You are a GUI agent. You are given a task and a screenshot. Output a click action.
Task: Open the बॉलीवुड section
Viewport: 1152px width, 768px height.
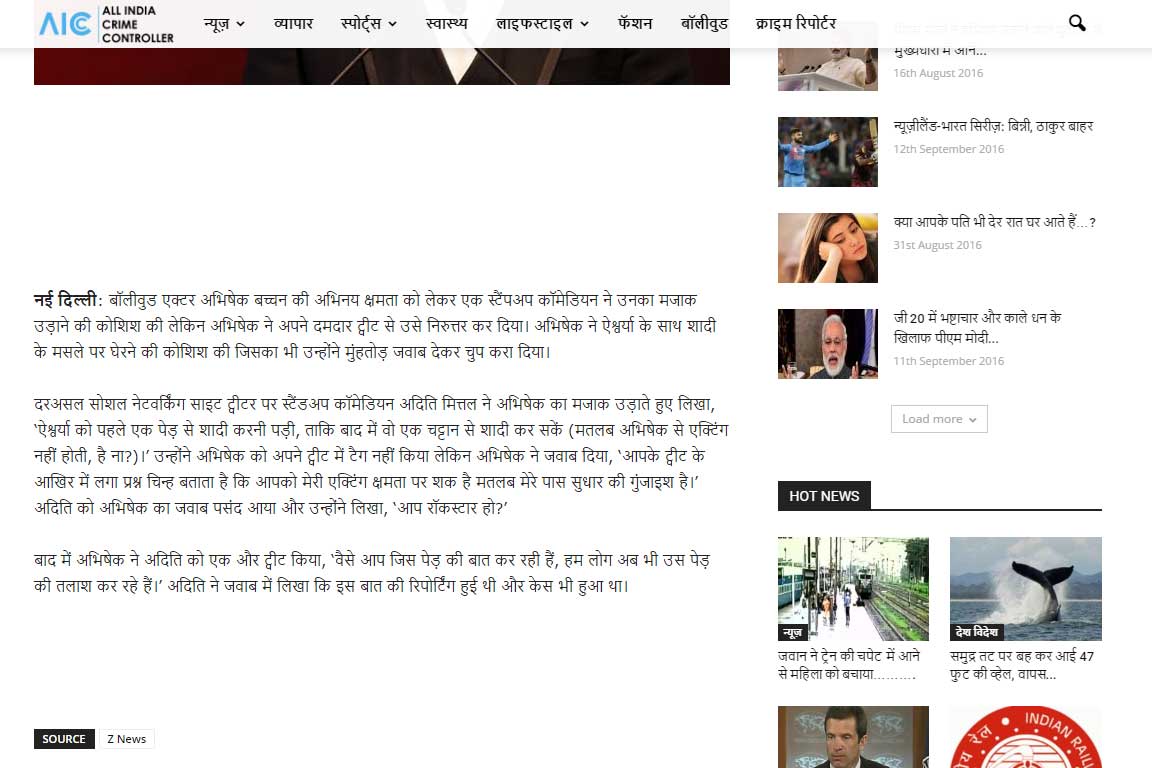coord(704,23)
